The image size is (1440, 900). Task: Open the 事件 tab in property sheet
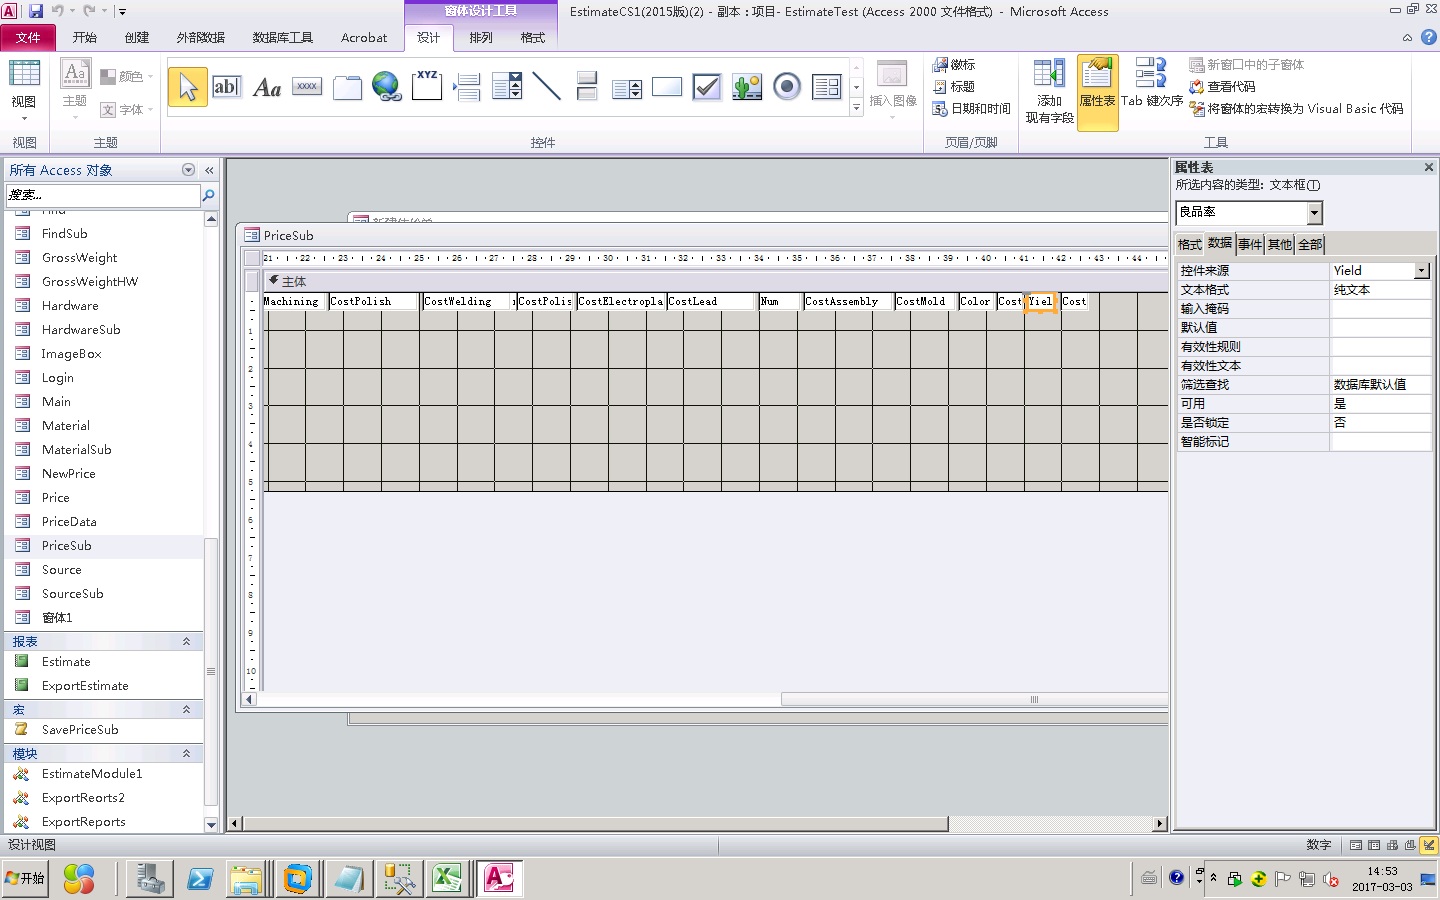click(x=1249, y=244)
